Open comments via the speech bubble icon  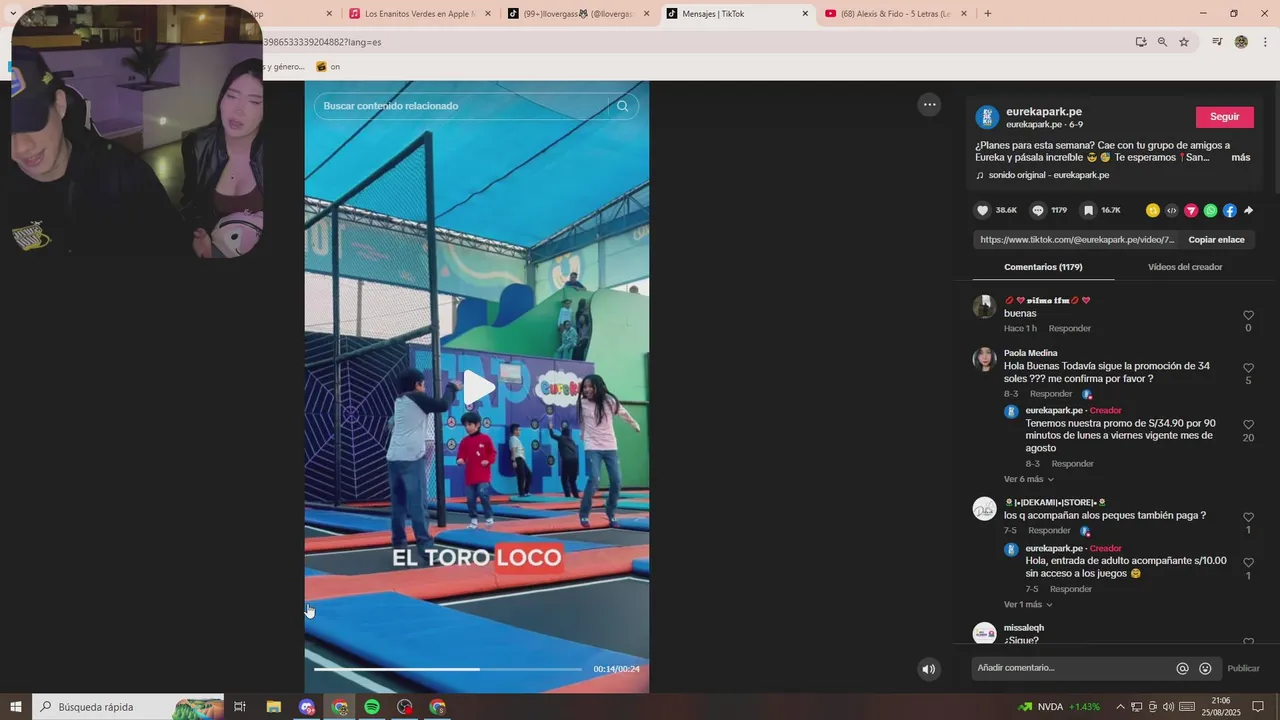1038,210
